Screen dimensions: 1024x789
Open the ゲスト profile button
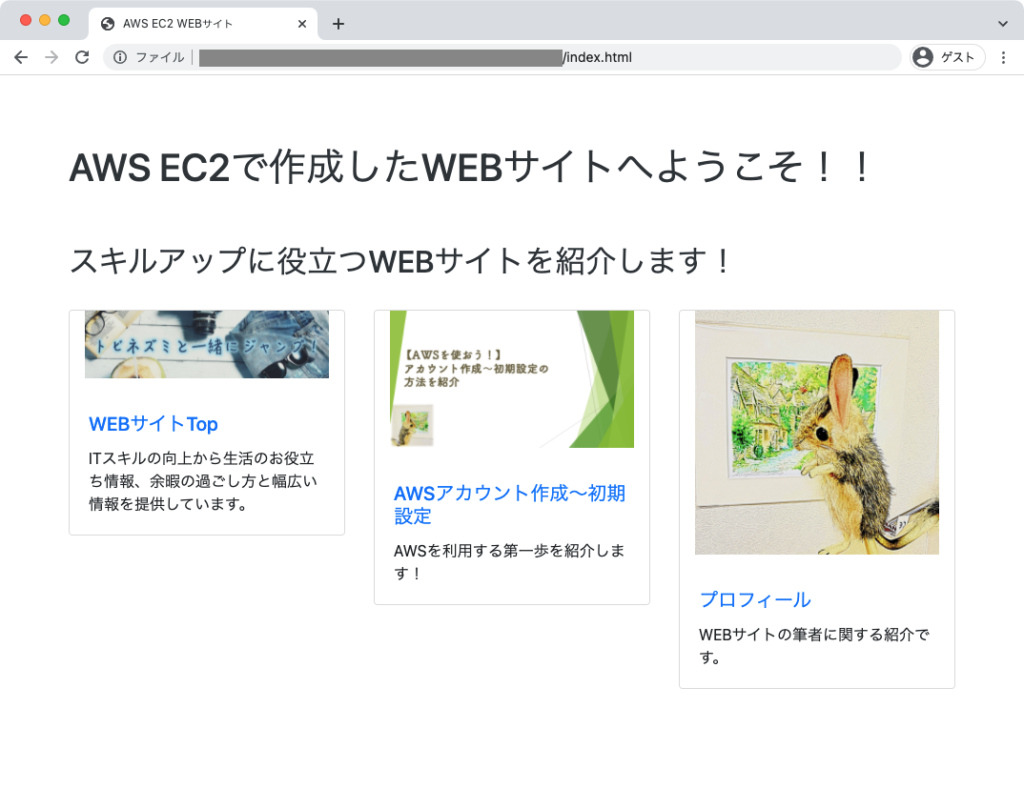[x=947, y=57]
